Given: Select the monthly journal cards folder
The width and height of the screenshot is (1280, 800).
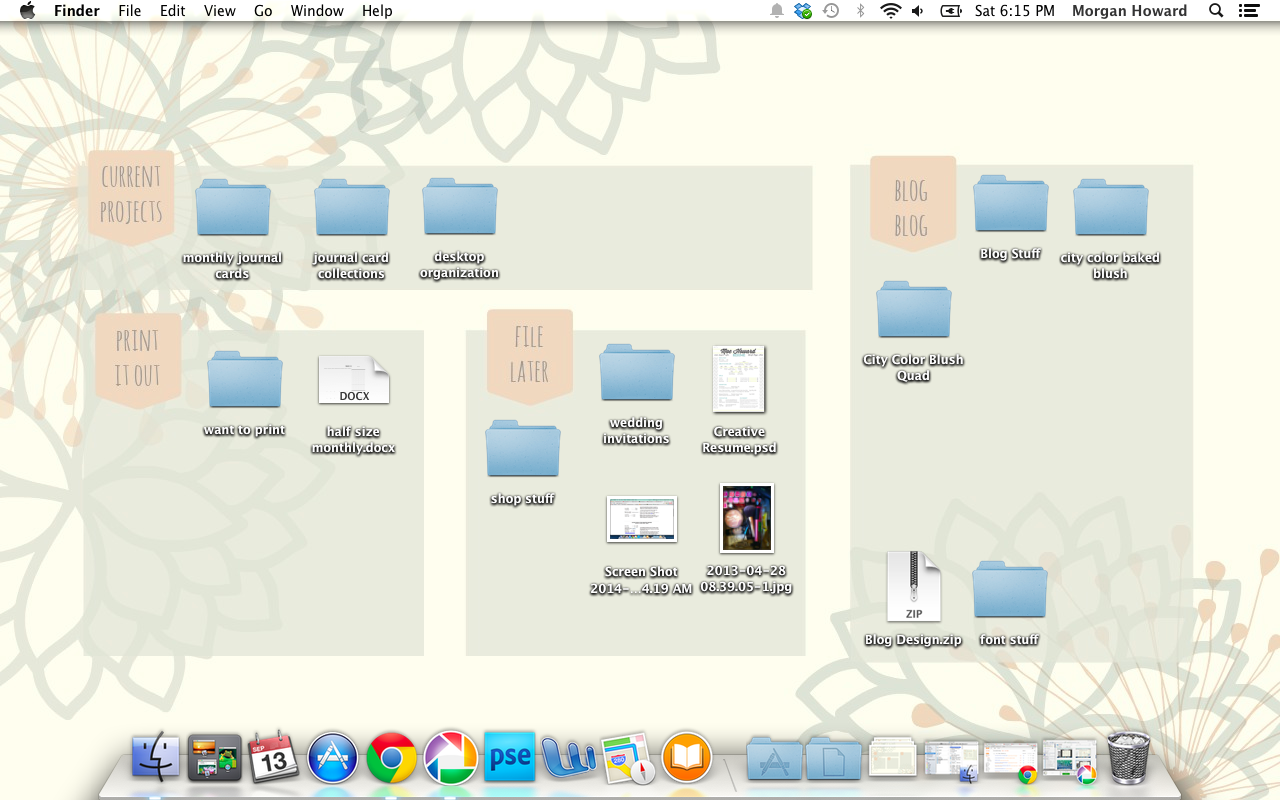Looking at the screenshot, I should pyautogui.click(x=233, y=208).
